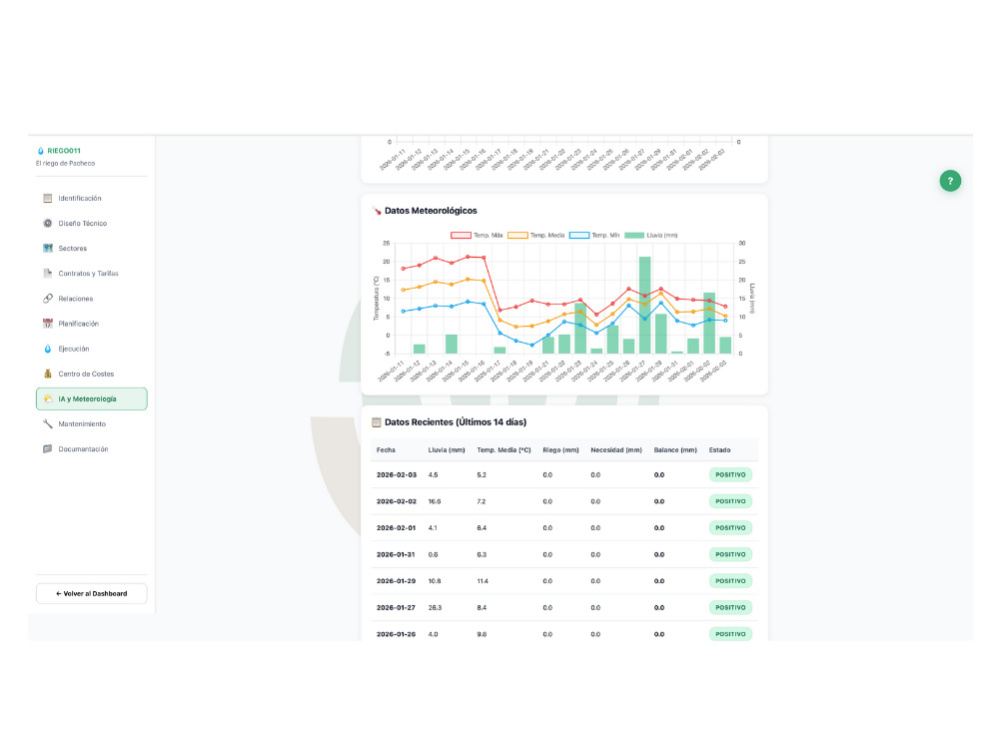The image size is (1000, 750).
Task: Select the 2026-01-27 date cell
Action: tap(395, 608)
